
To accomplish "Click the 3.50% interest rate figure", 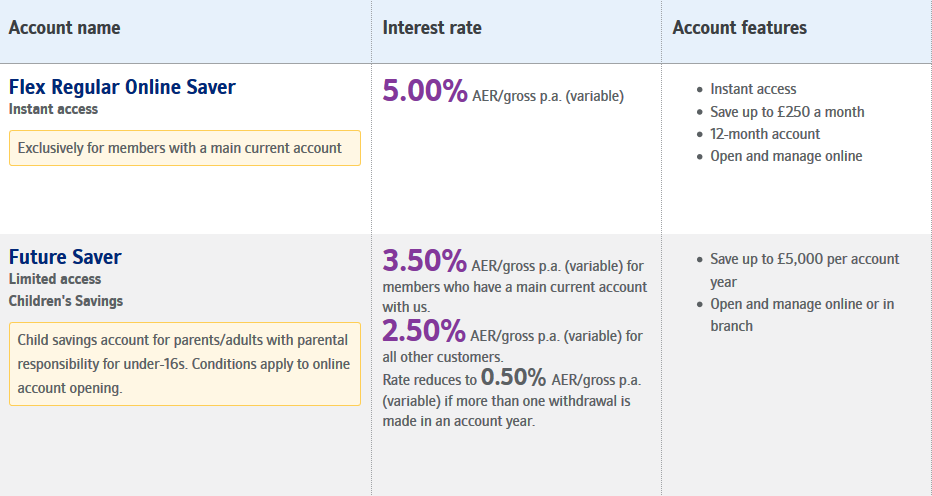I will (x=425, y=262).
